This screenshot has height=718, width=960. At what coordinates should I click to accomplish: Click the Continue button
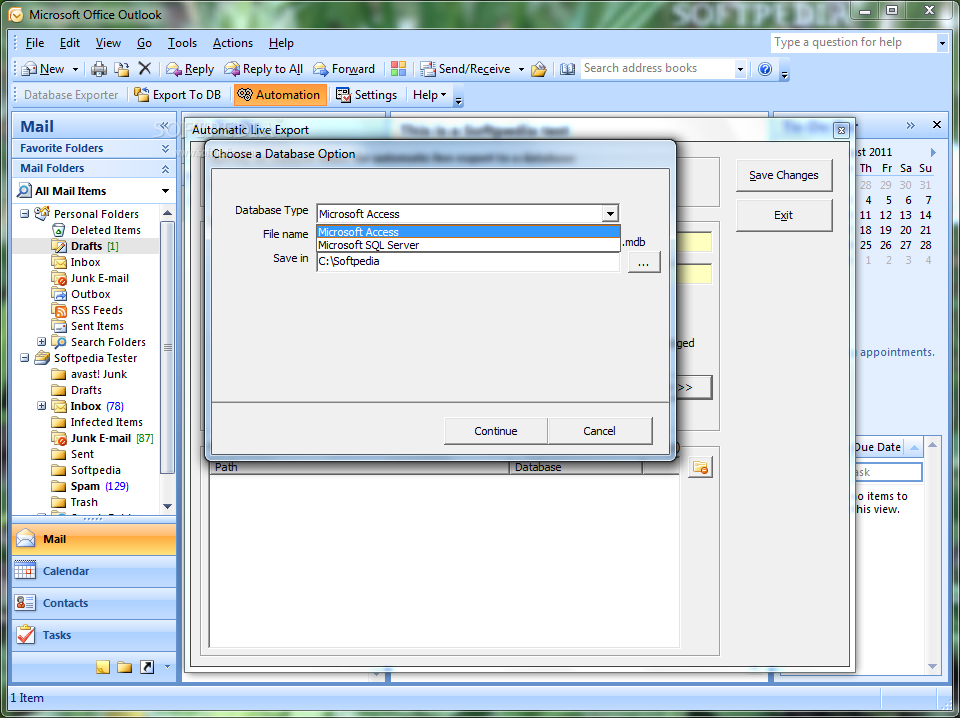pyautogui.click(x=496, y=431)
